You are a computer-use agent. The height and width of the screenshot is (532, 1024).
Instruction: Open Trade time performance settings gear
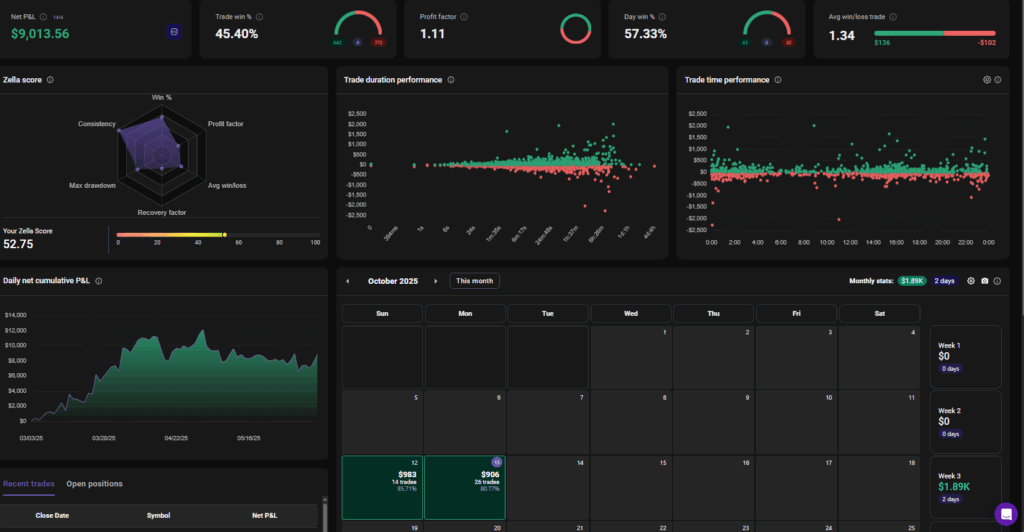click(987, 80)
